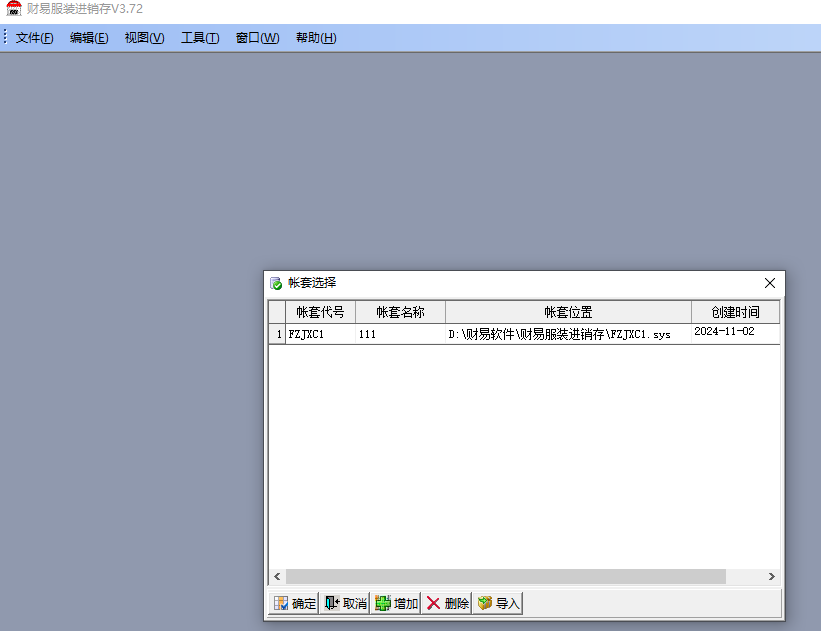Click the 帐套选择 dialog title icon
Viewport: 821px width, 631px height.
coord(276,284)
